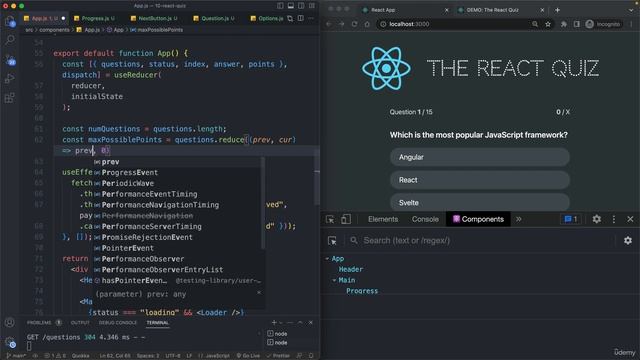Switch to the NextButton.js editor tab
The image size is (640, 360).
tap(154, 18)
